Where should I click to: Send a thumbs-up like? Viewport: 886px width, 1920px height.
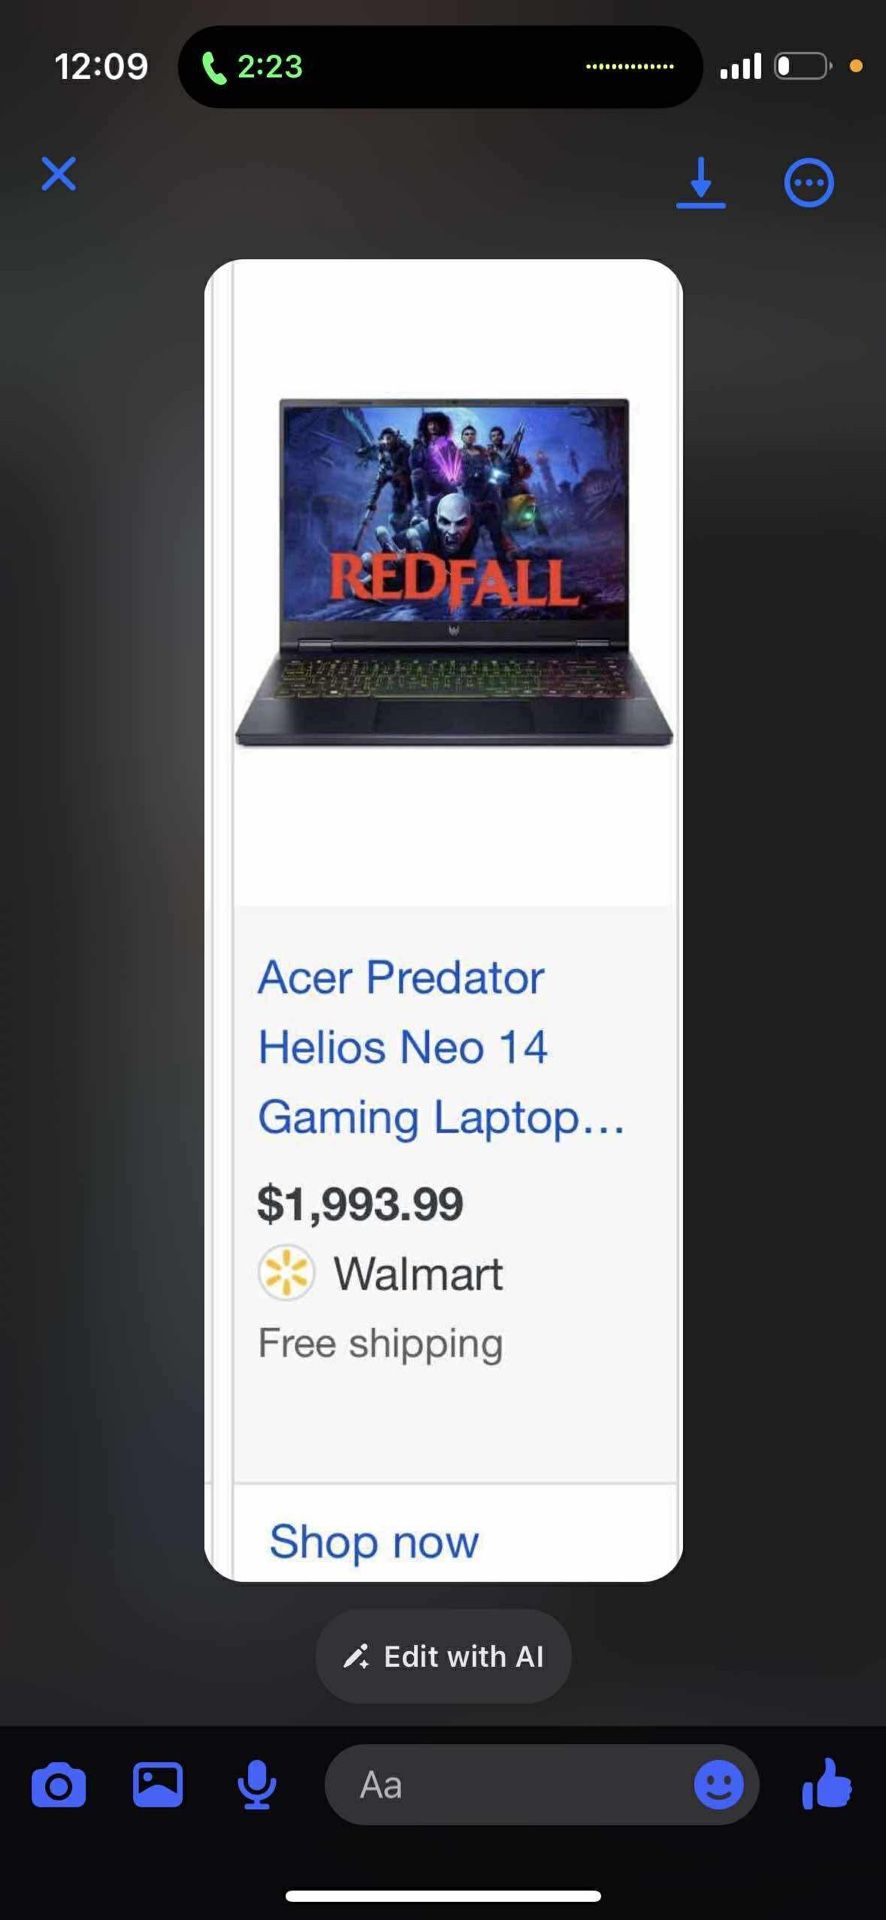tap(827, 1785)
